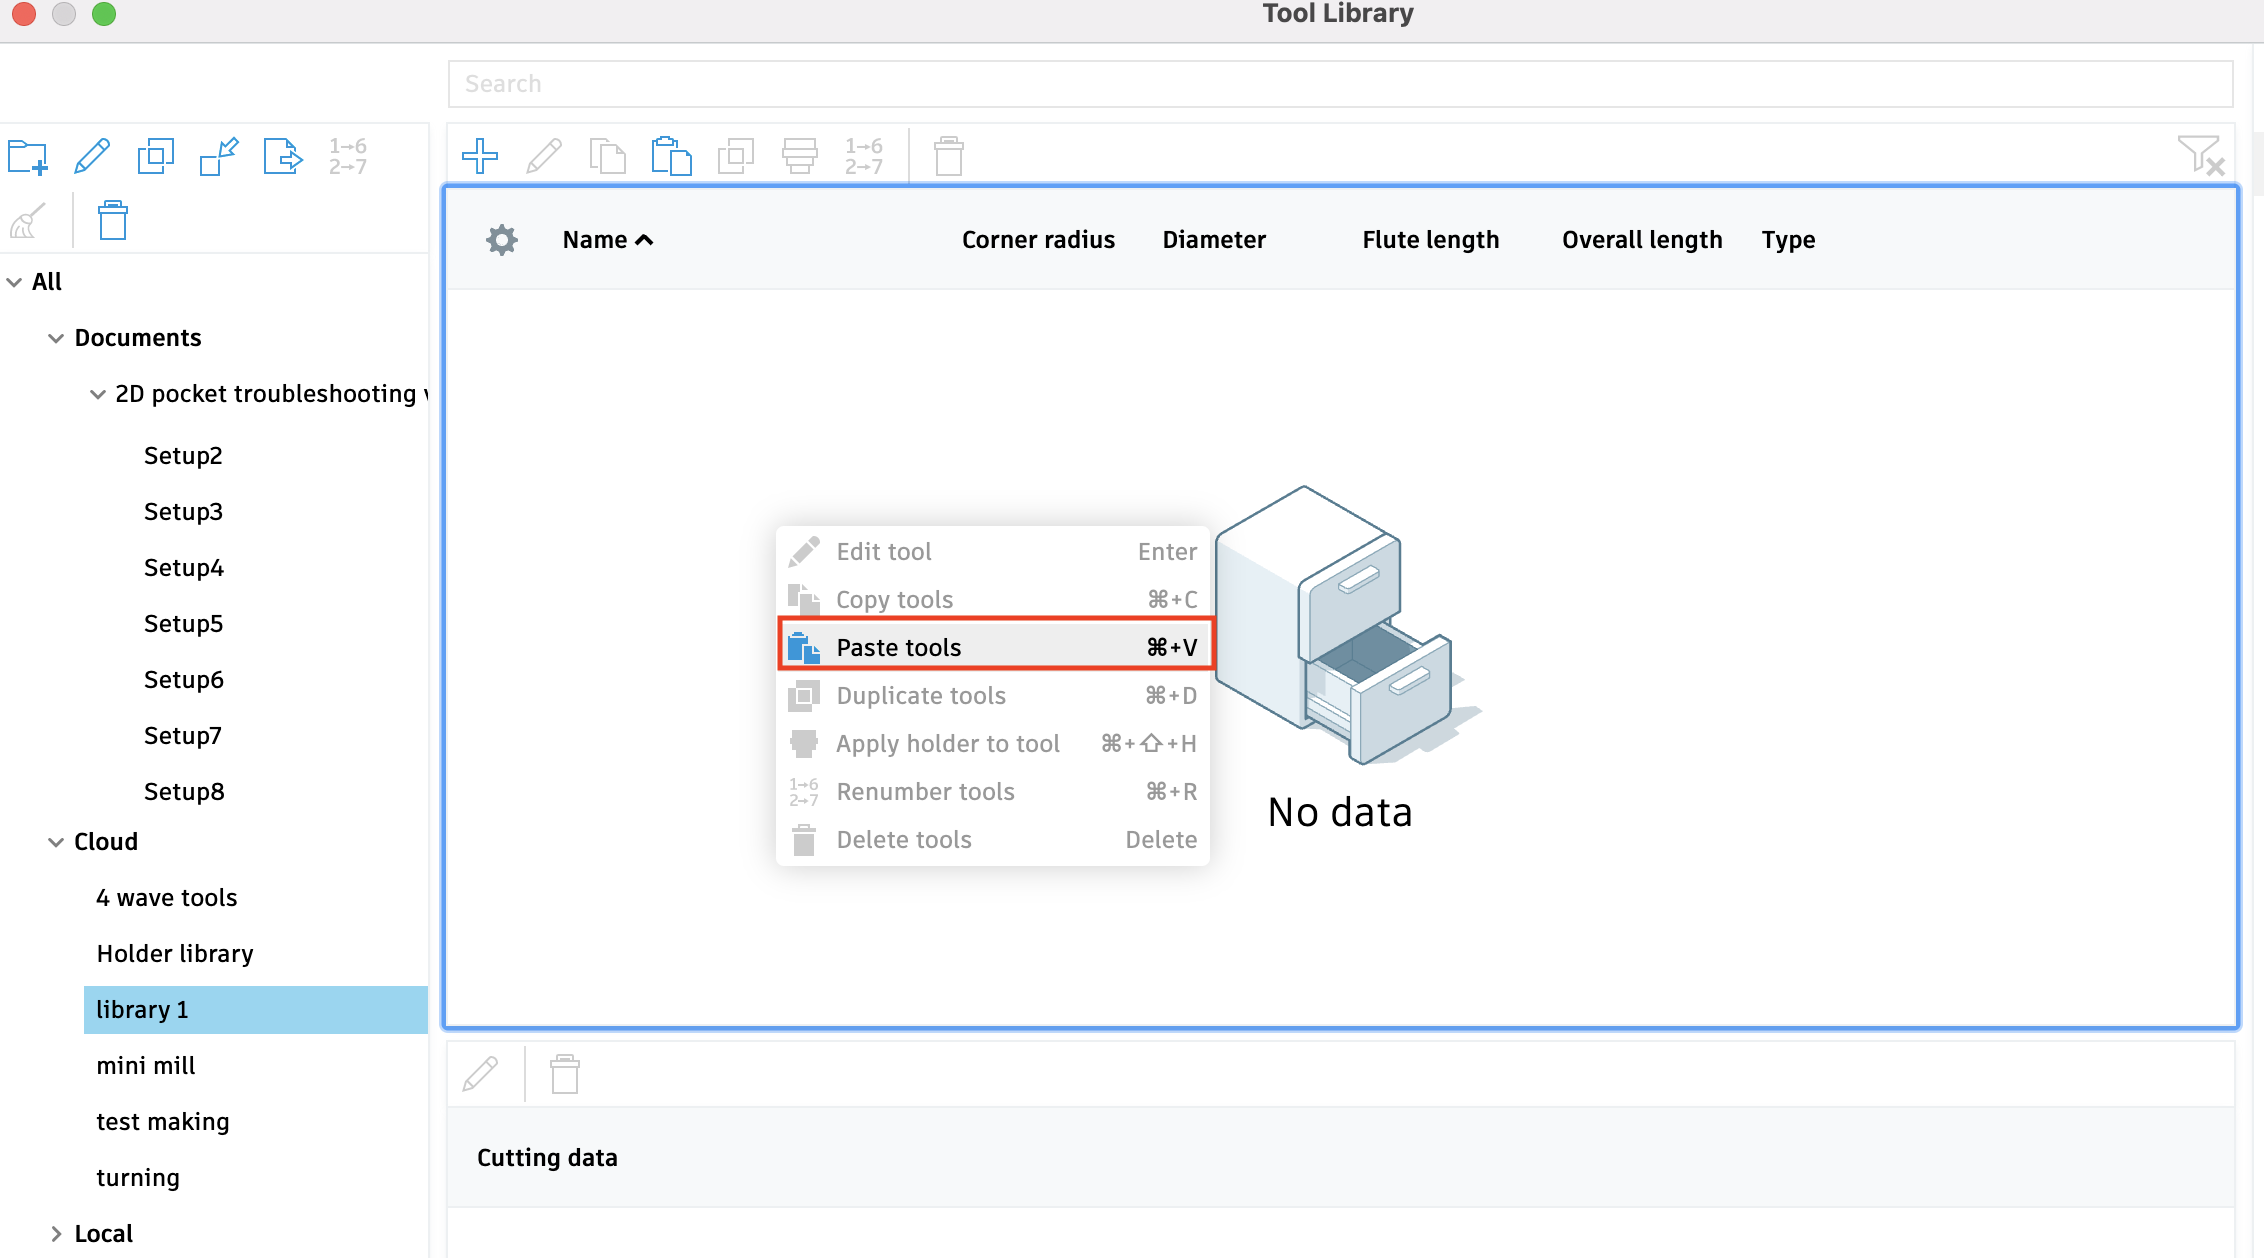Click paste tools icon in toolbar
This screenshot has height=1258, width=2264.
(x=671, y=157)
